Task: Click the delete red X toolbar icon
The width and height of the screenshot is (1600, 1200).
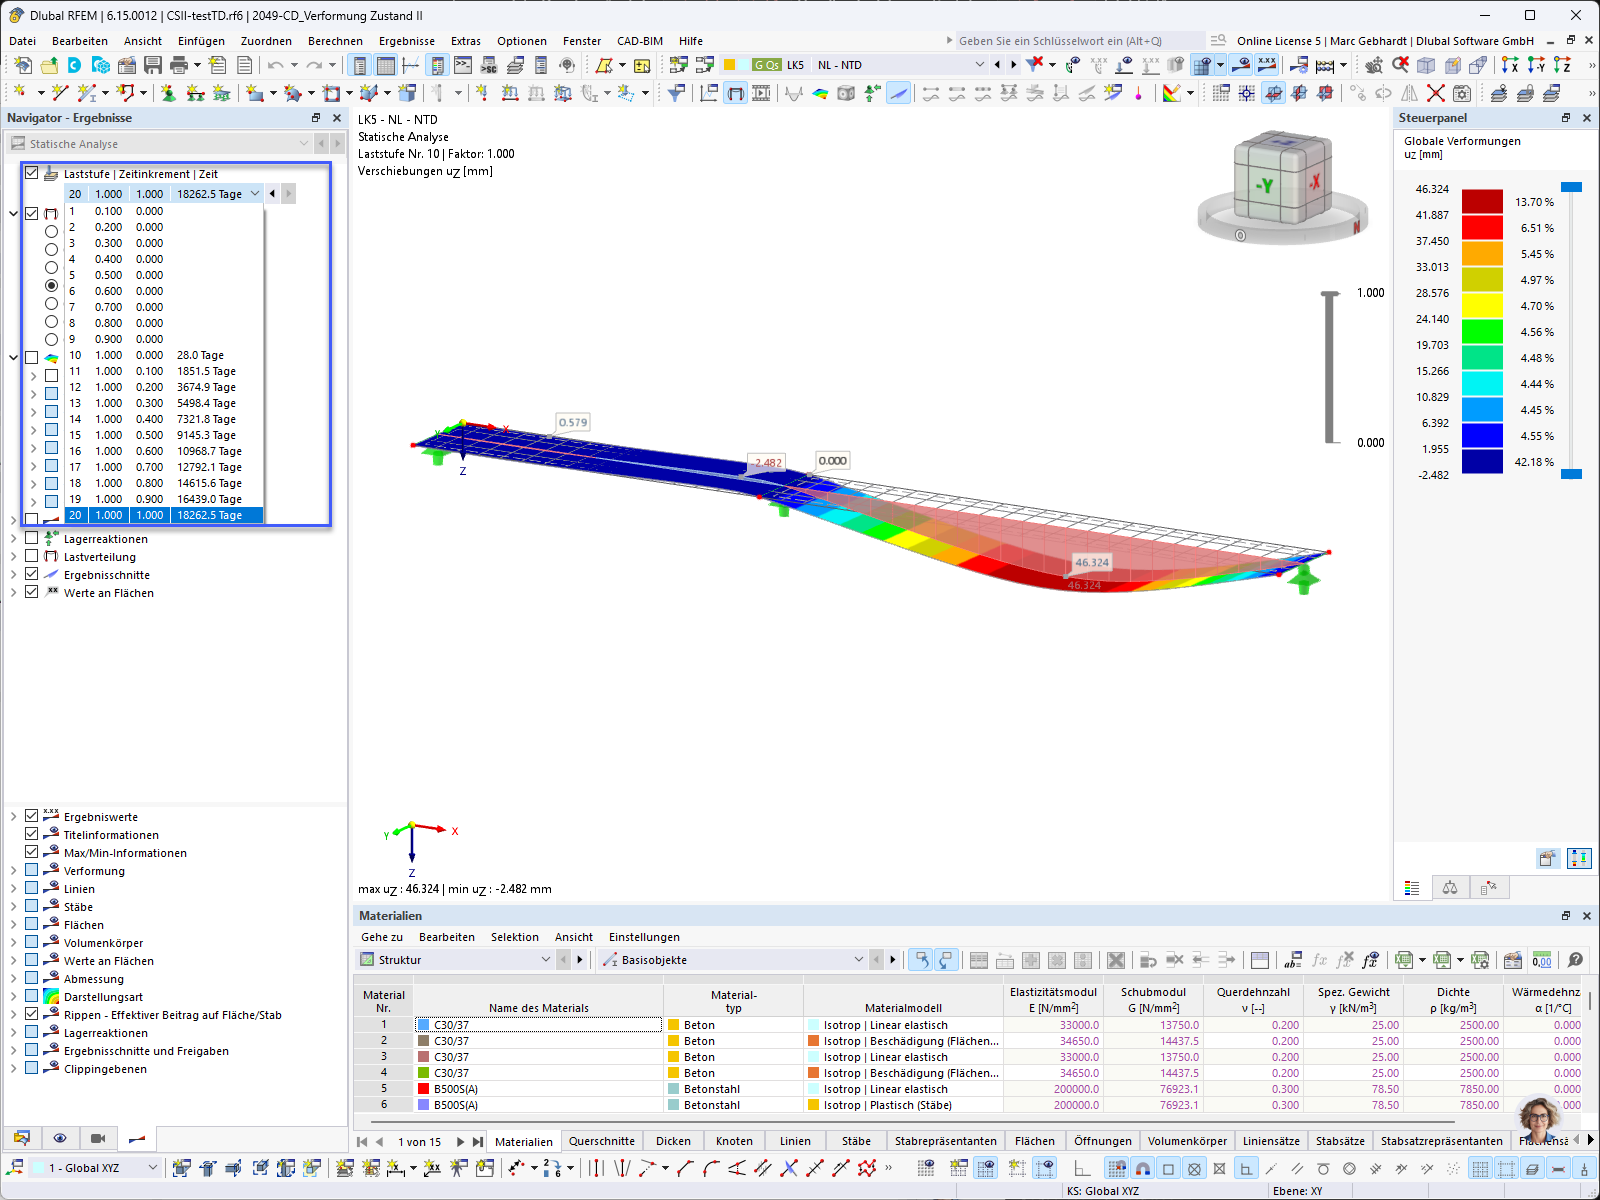Action: point(1435,93)
